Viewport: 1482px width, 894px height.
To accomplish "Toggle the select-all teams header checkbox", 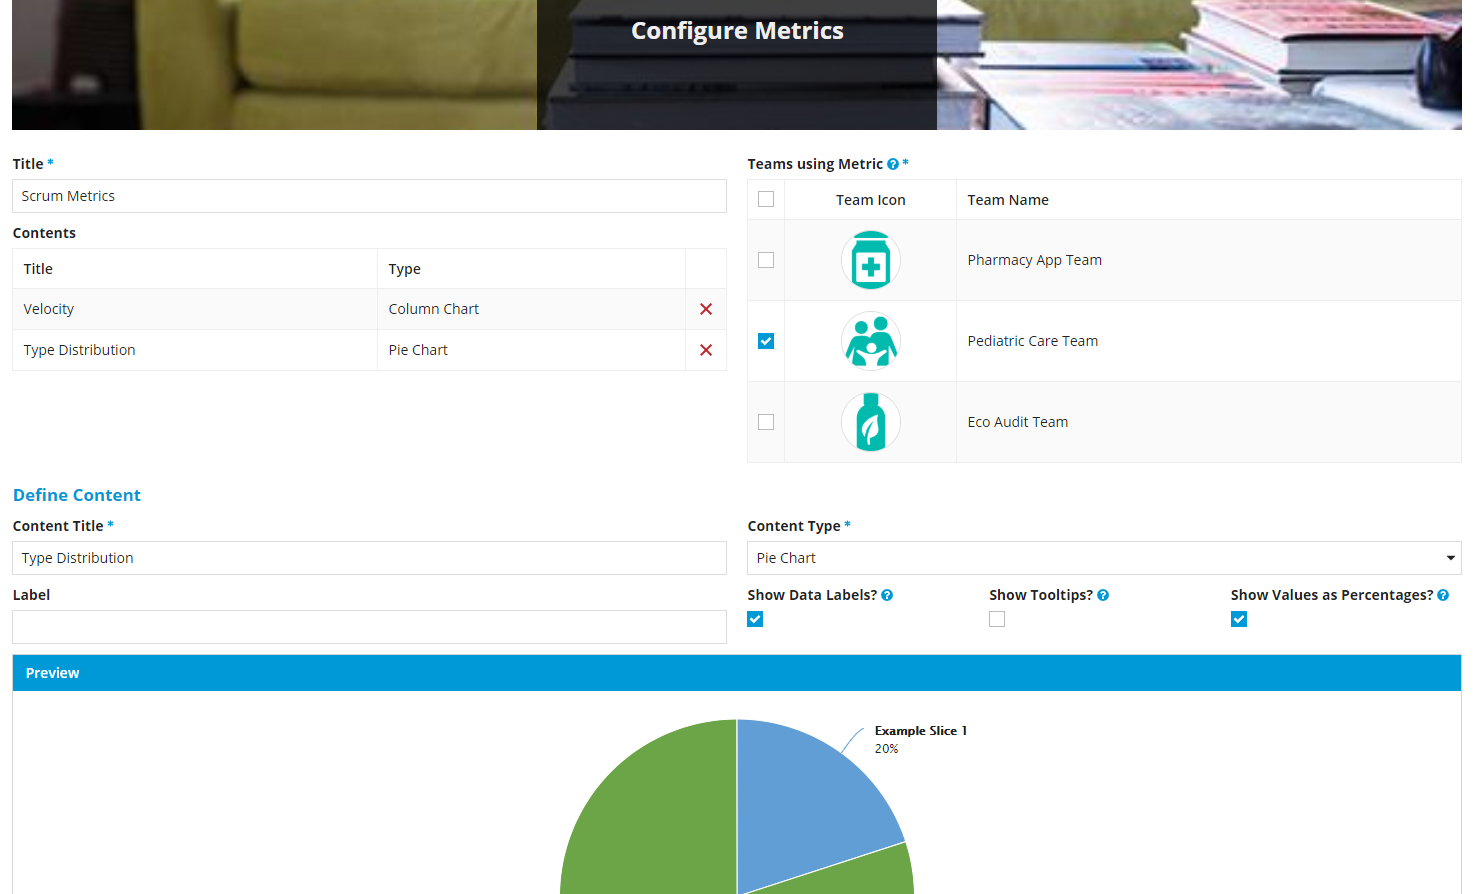I will coord(766,199).
